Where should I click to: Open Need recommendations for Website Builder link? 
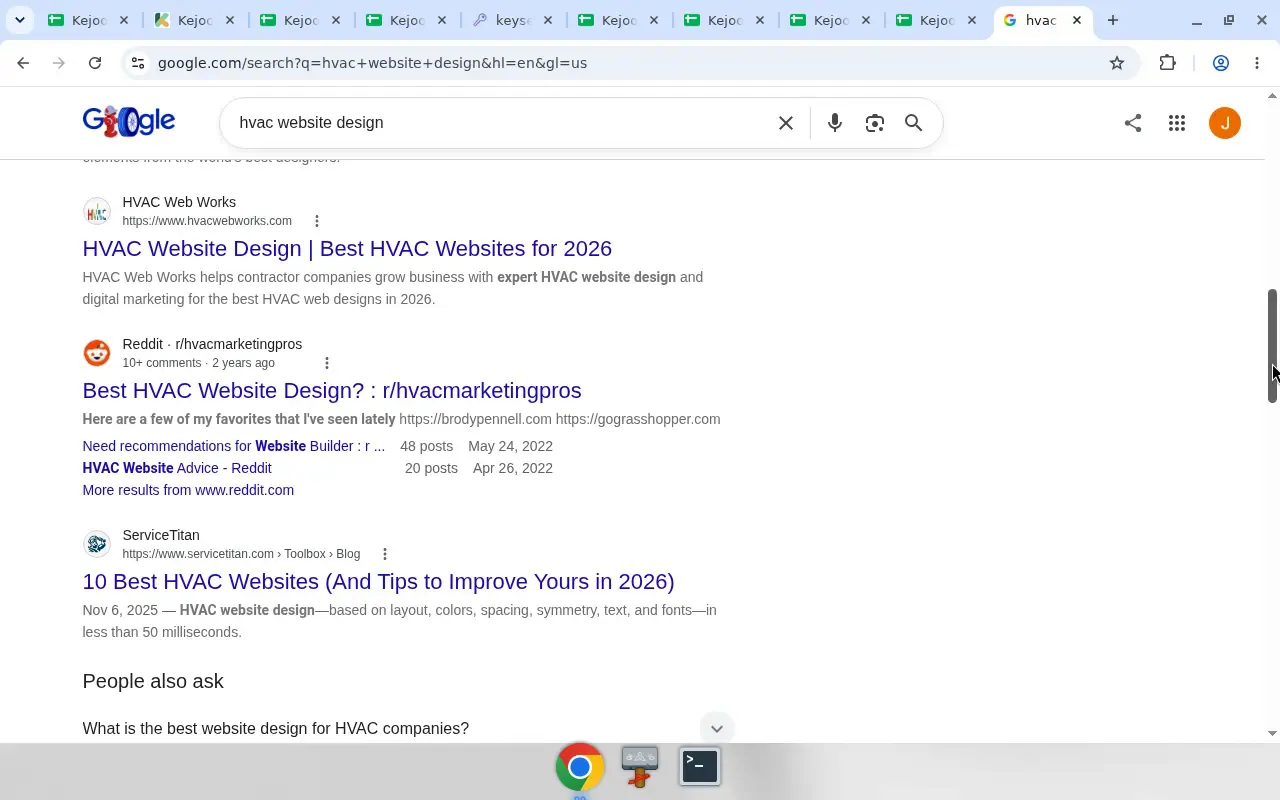pyautogui.click(x=233, y=446)
